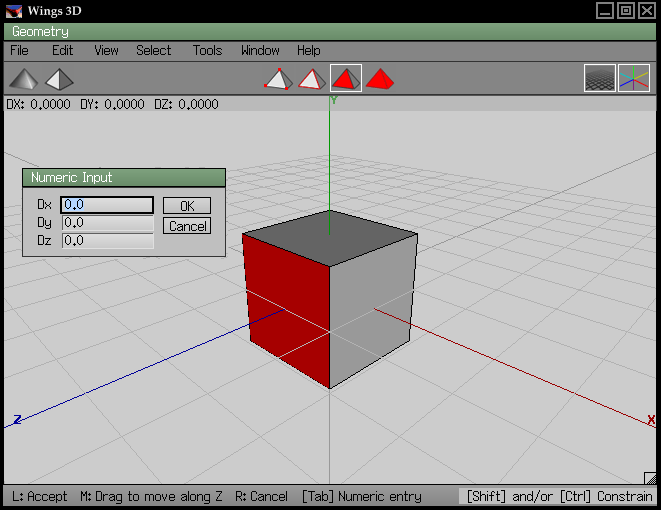Close the Wings 3D window

(x=647, y=11)
